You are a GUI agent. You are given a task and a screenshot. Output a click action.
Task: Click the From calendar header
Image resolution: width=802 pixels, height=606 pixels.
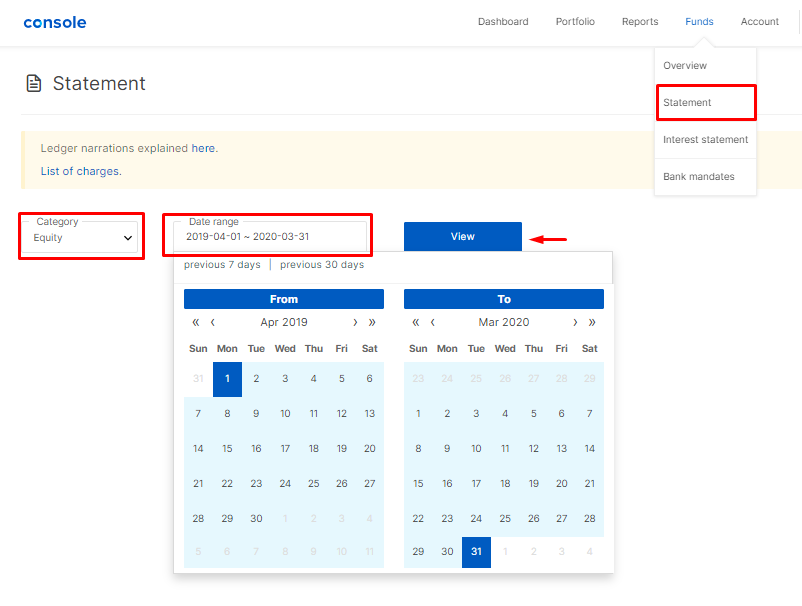284,299
